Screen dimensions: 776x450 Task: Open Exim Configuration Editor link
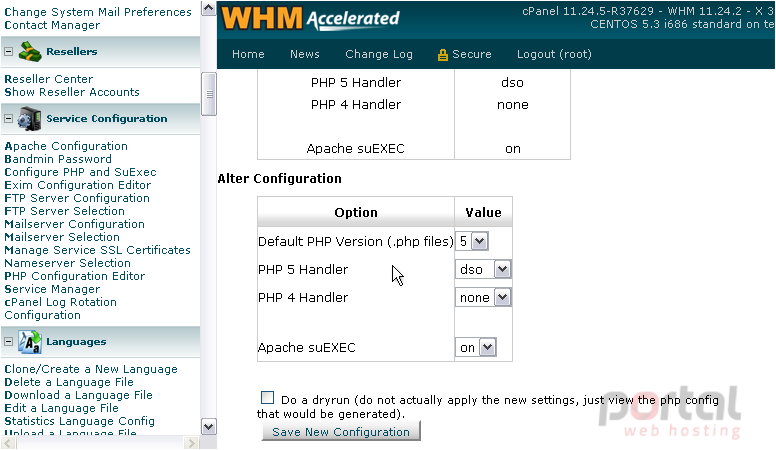(78, 185)
